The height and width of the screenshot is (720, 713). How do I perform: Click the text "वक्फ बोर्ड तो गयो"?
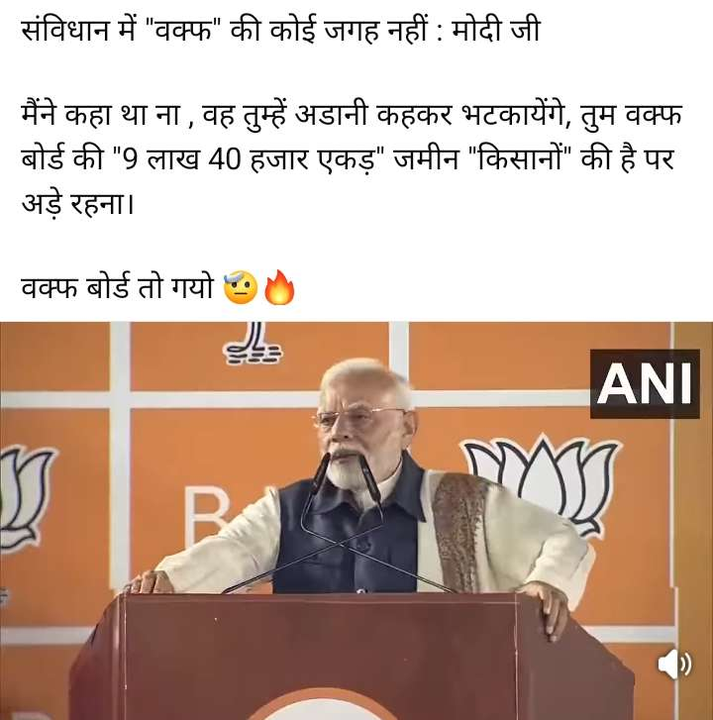tap(118, 288)
